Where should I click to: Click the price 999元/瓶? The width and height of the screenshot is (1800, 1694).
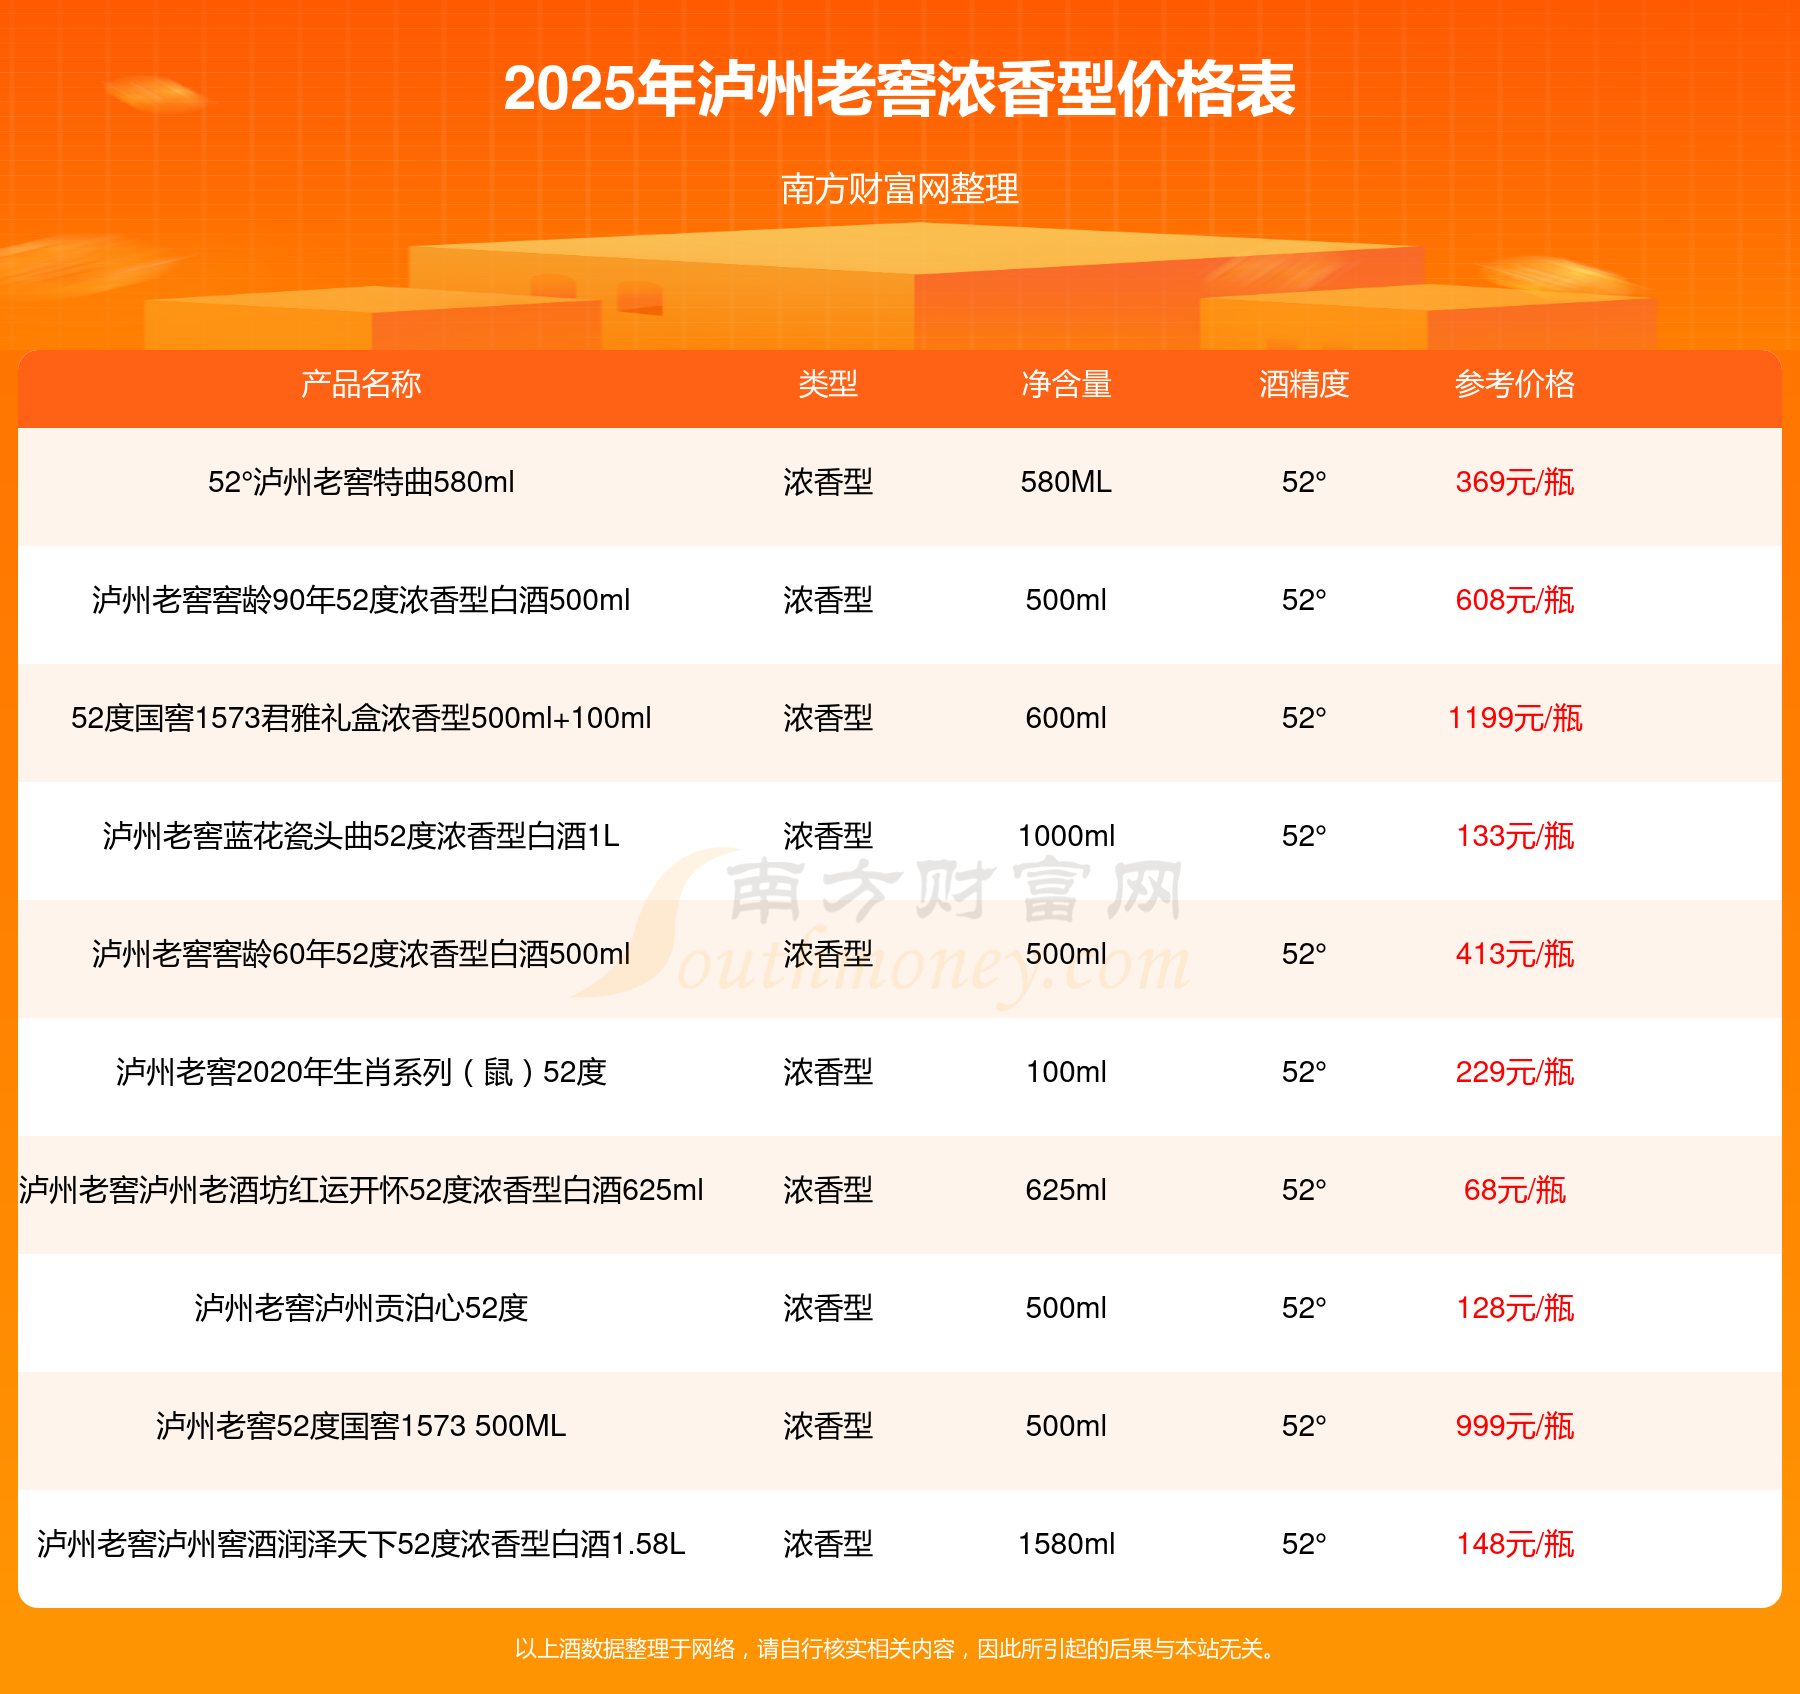[1515, 1426]
